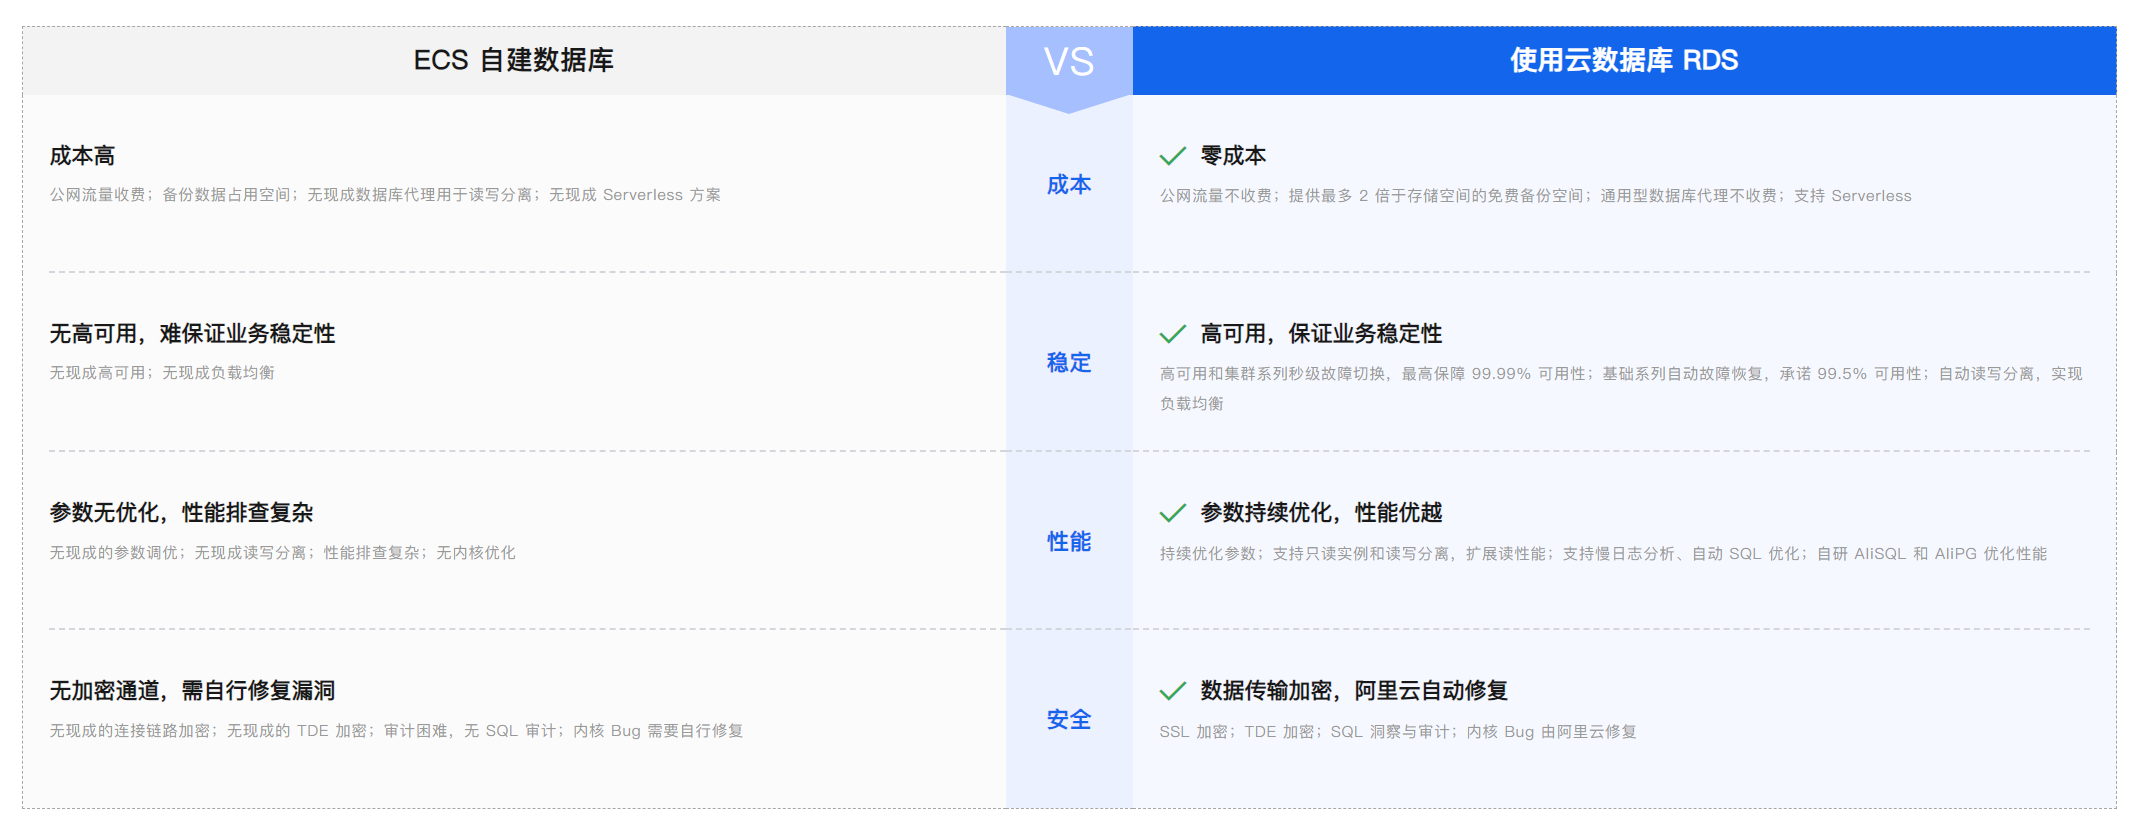
Task: Click the description starting 无现成的连接链路加密
Action: coord(397,731)
